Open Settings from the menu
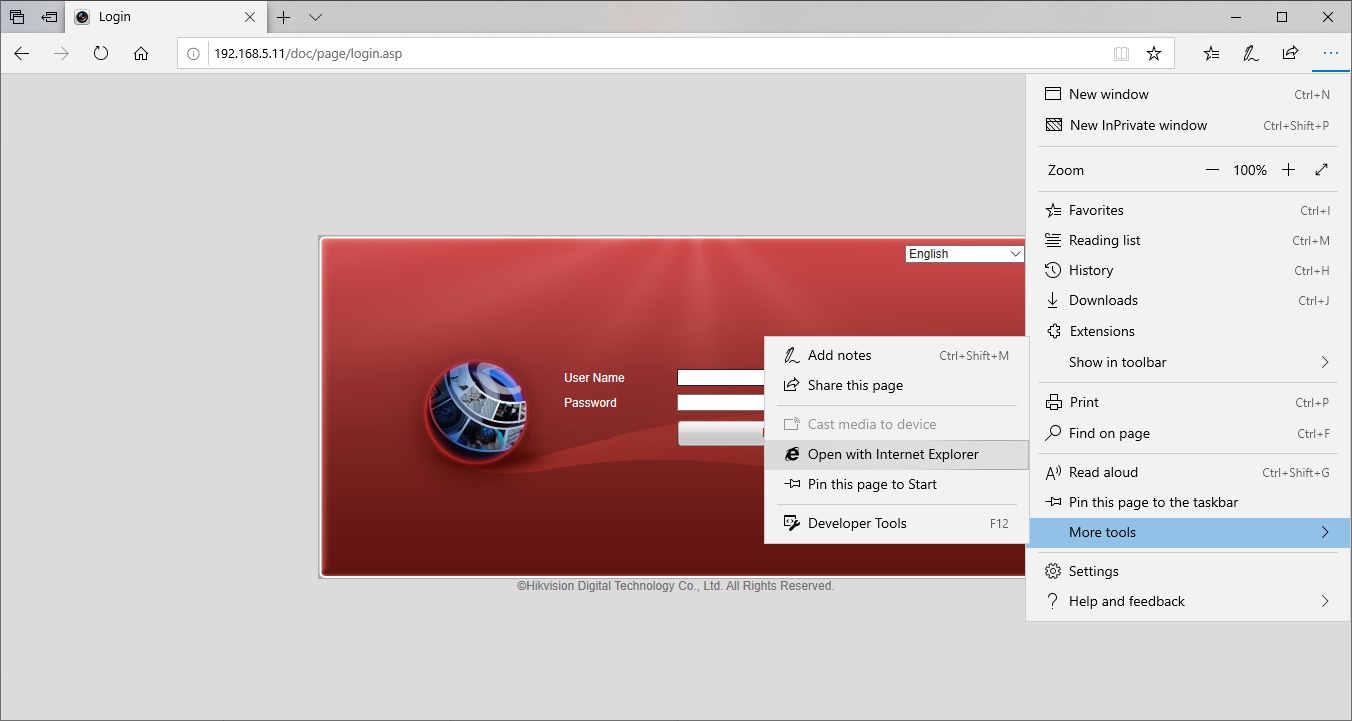Viewport: 1352px width, 721px height. point(1189,571)
